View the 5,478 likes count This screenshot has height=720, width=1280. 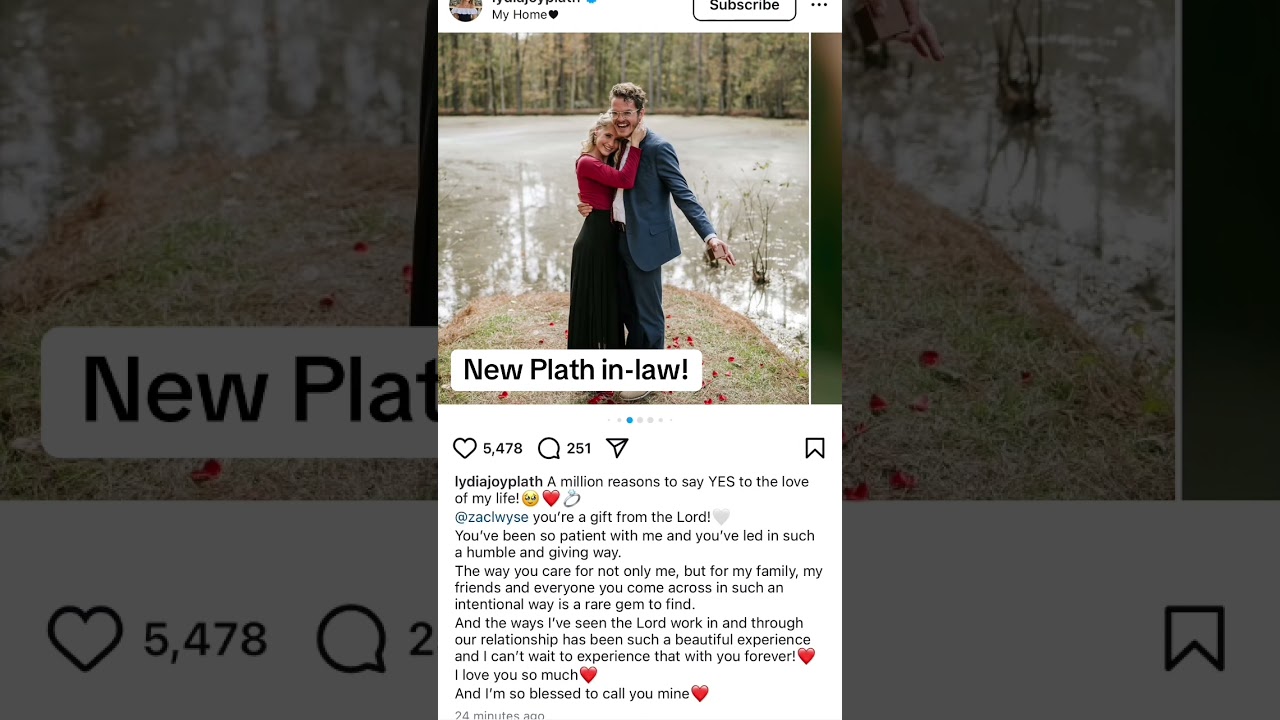pos(503,448)
